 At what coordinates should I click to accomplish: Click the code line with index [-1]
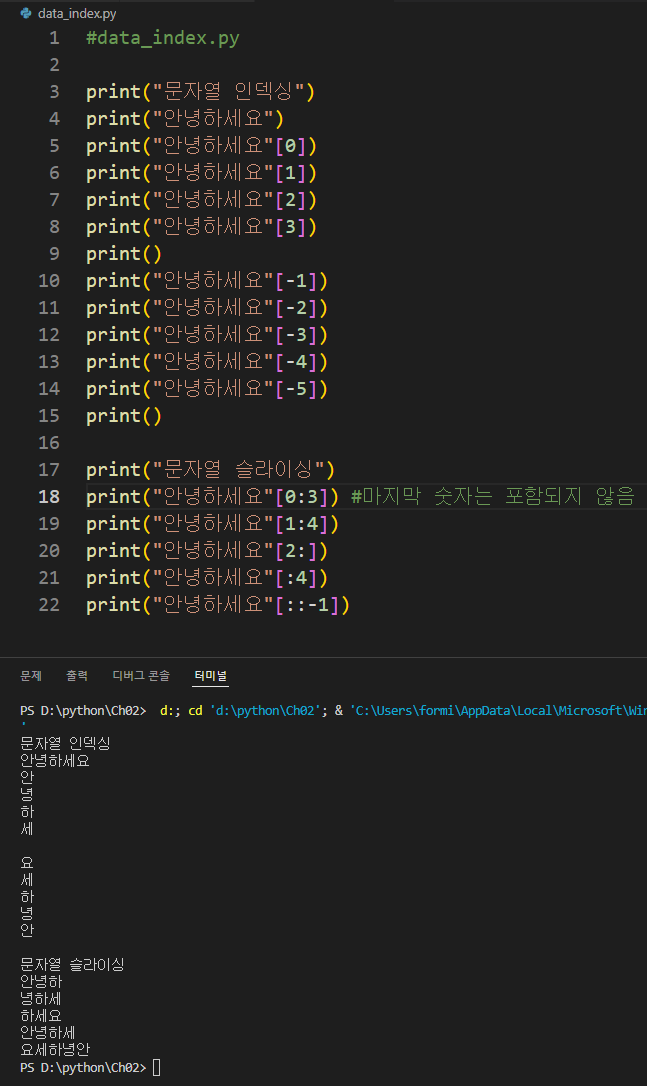(x=207, y=281)
